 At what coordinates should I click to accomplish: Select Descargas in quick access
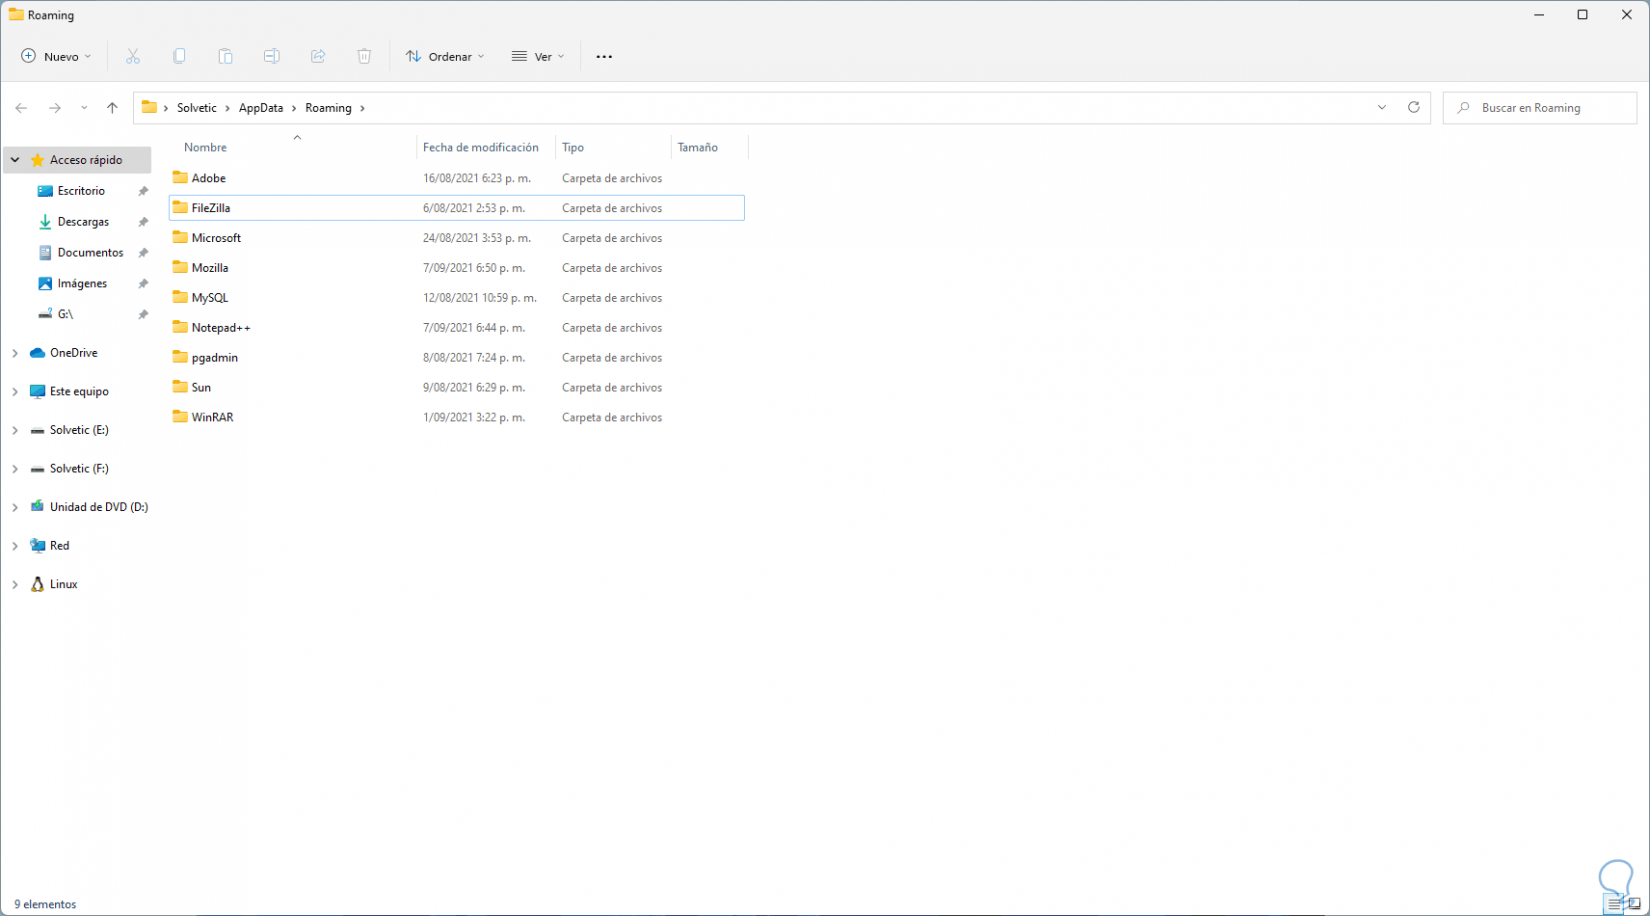click(x=83, y=222)
